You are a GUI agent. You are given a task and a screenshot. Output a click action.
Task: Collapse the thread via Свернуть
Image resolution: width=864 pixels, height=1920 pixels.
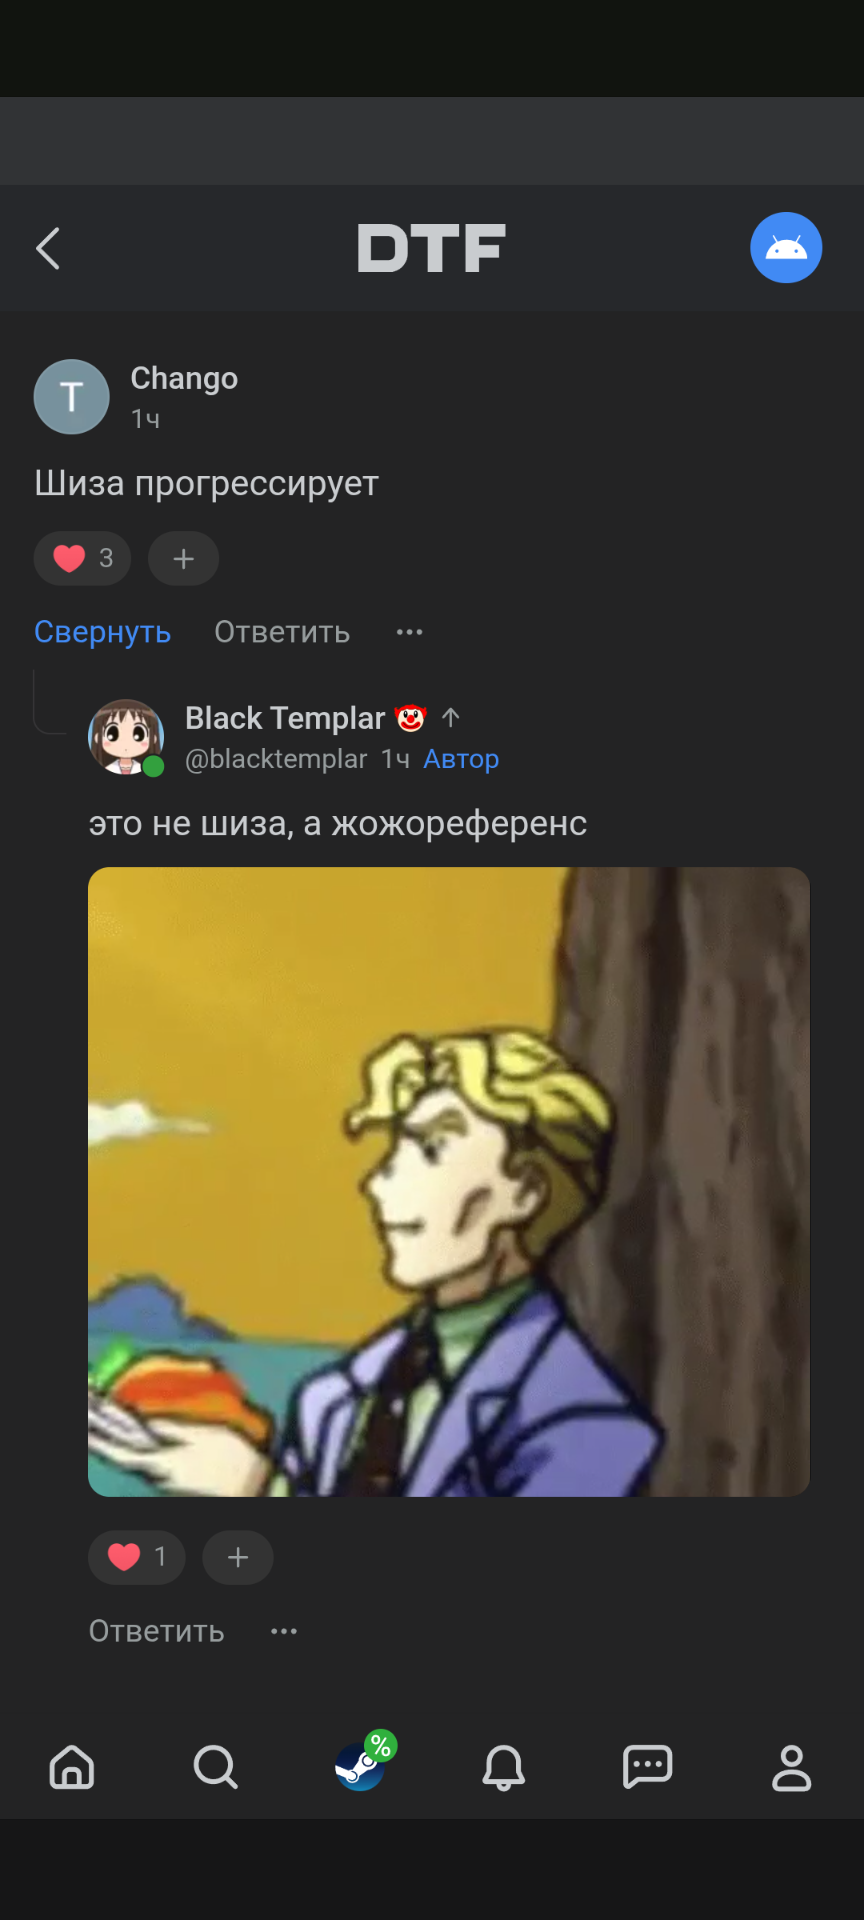tap(102, 632)
